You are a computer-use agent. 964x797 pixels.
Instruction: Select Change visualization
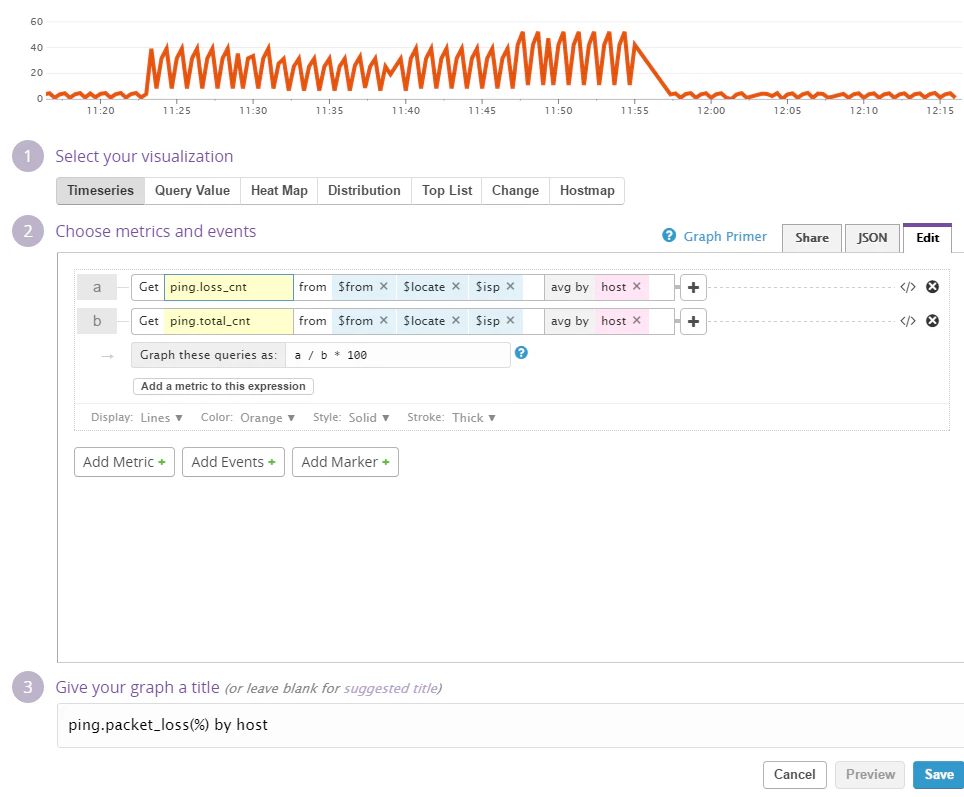(515, 191)
